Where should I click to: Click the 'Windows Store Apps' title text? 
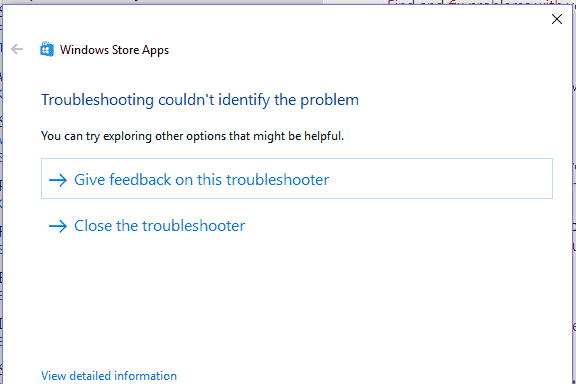pyautogui.click(x=114, y=50)
